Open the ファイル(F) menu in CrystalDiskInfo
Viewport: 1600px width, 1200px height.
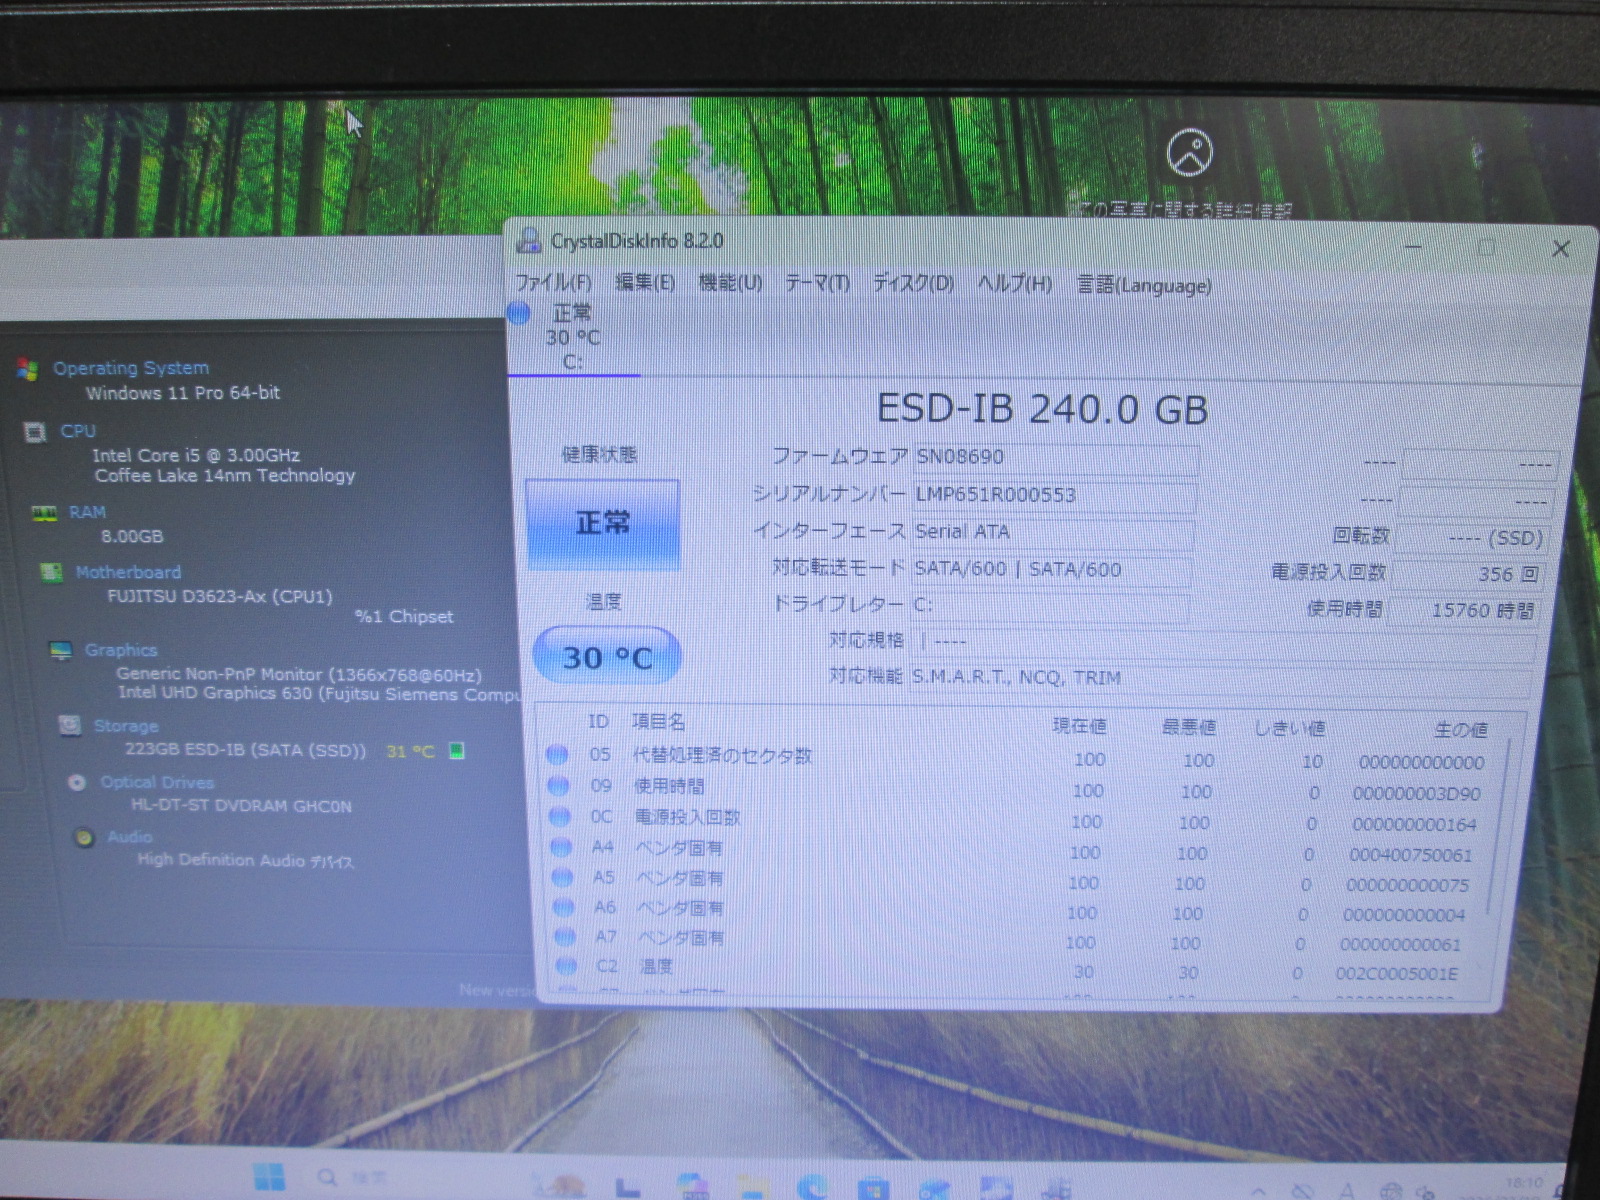[x=553, y=283]
